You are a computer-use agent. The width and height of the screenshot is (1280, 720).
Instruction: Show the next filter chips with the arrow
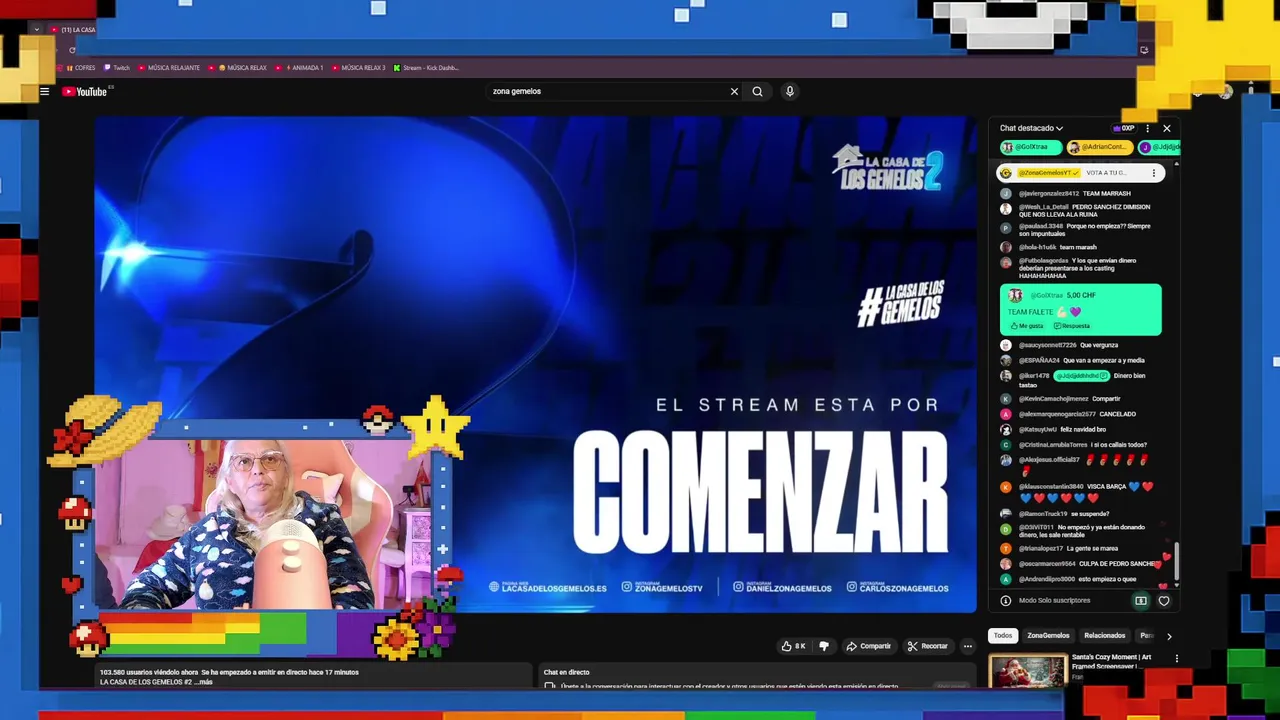coord(1168,636)
